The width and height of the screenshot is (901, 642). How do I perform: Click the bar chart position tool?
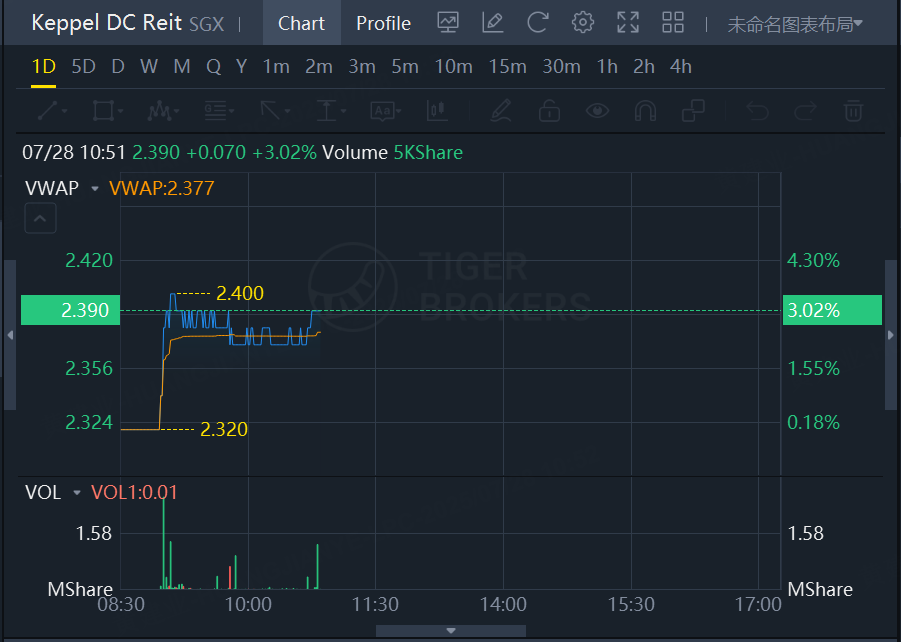[x=437, y=110]
